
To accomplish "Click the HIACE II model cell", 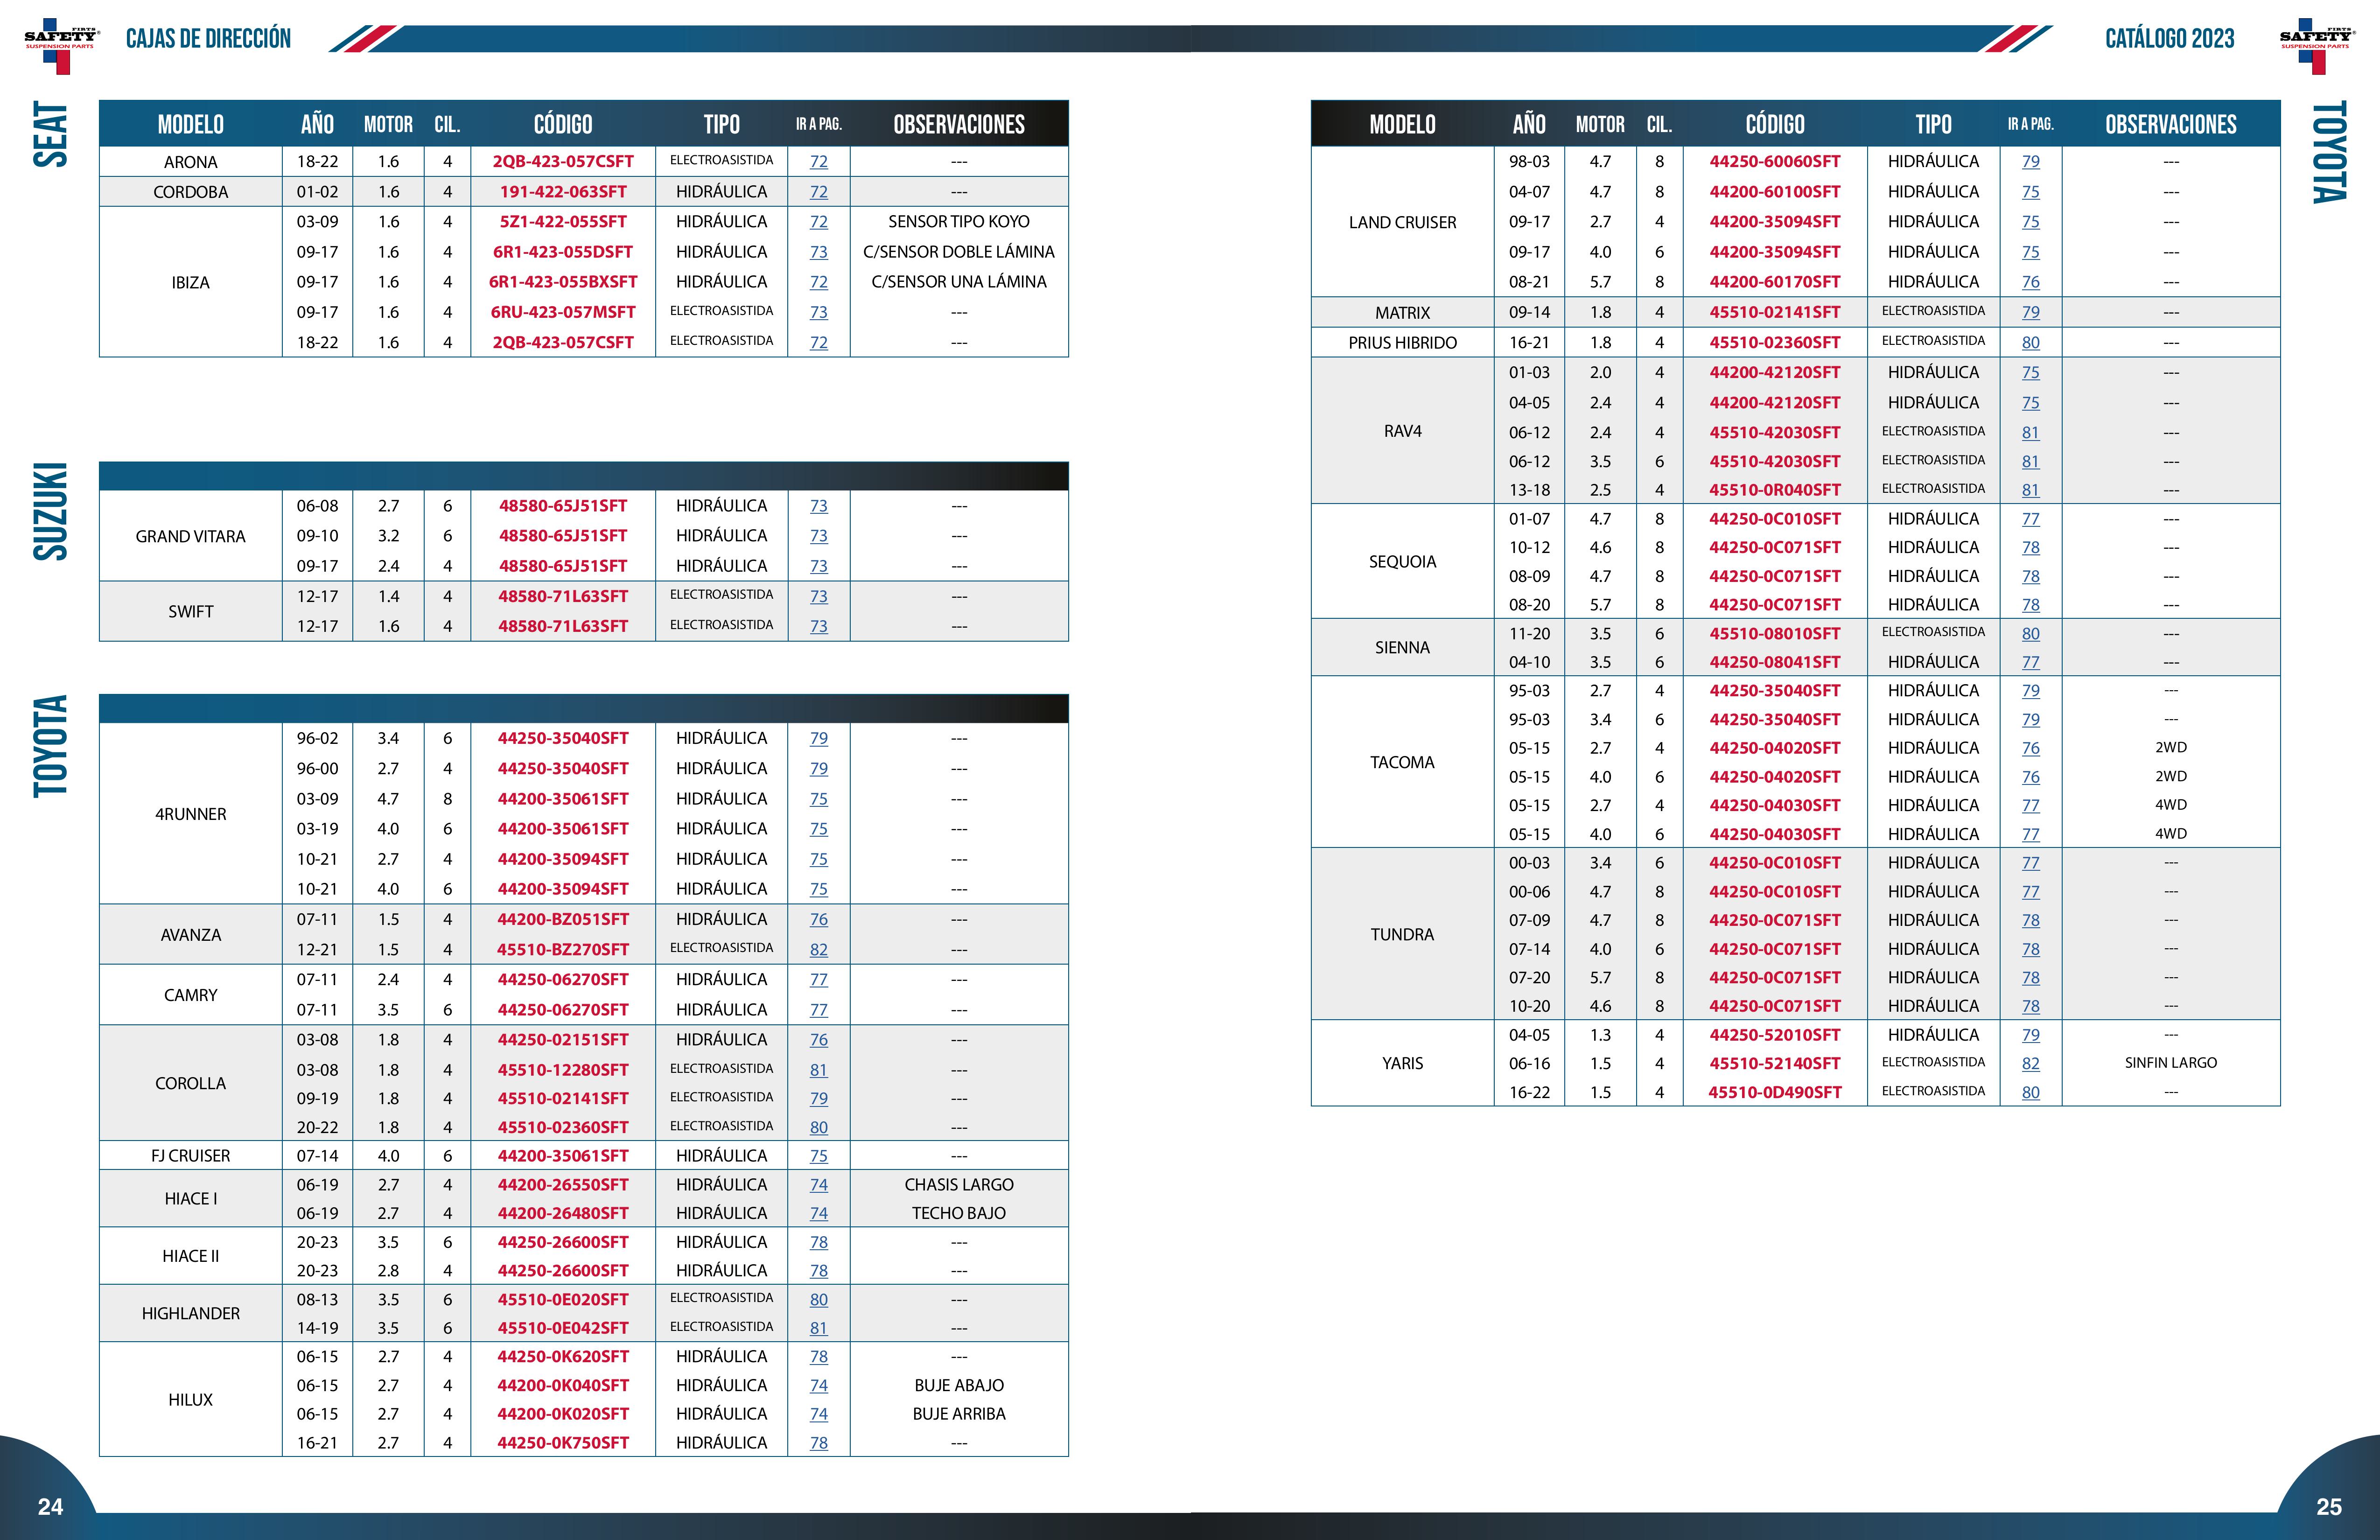I will point(191,1256).
